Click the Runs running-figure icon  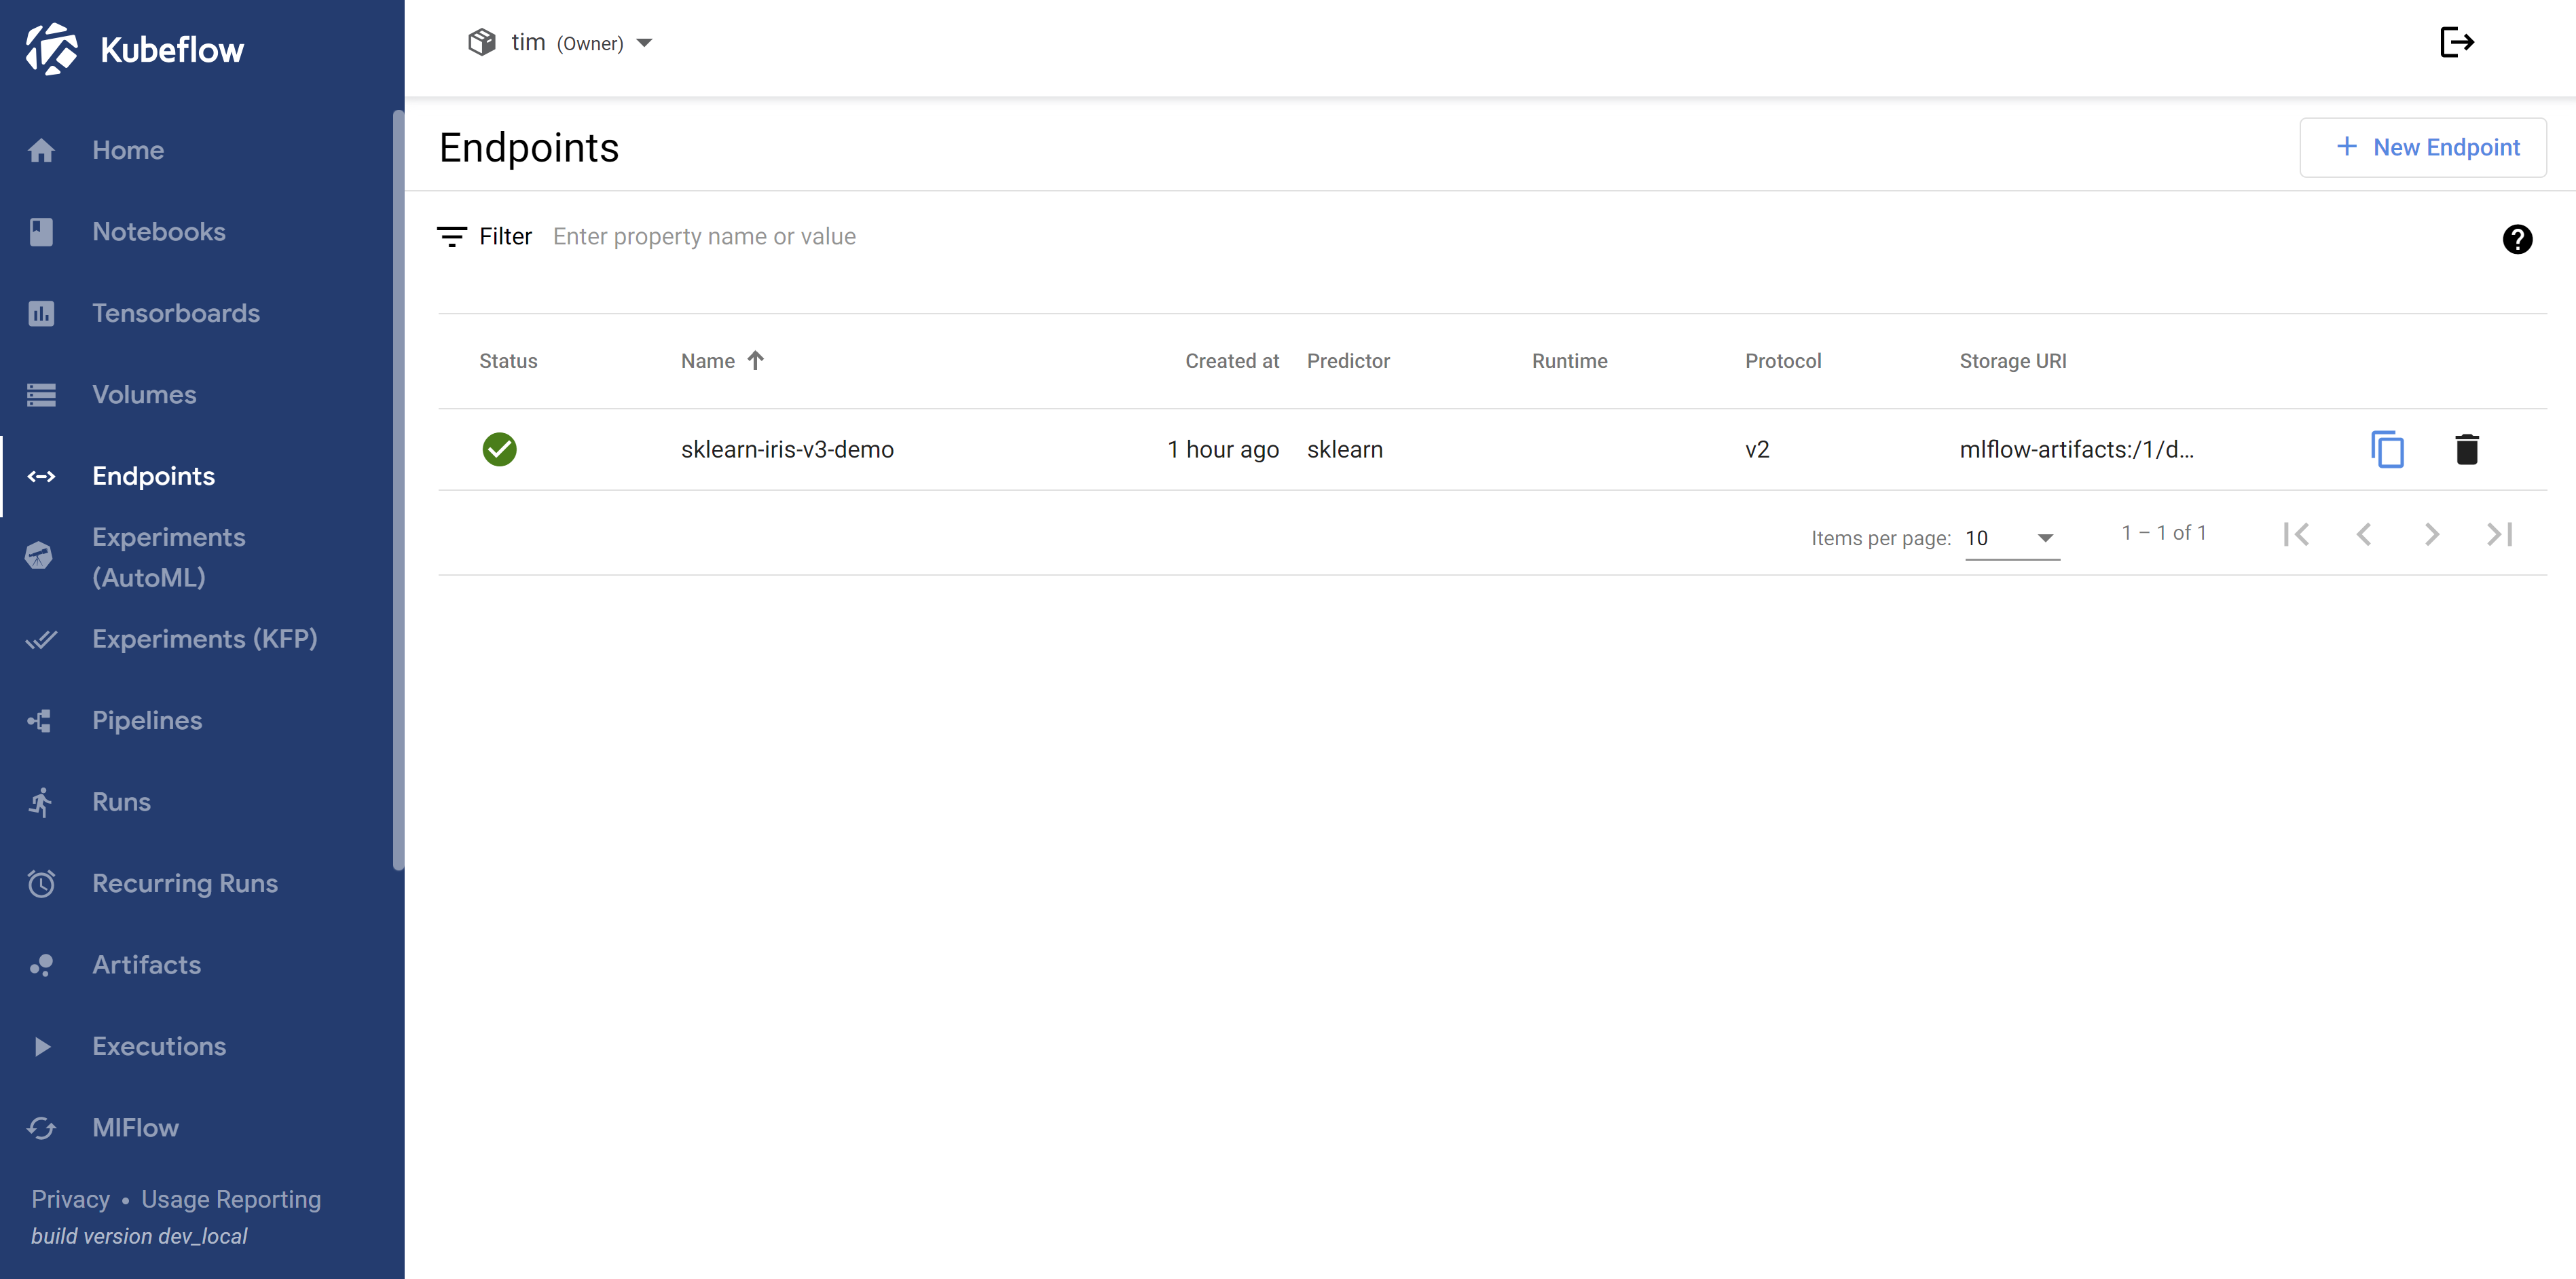pos(40,802)
